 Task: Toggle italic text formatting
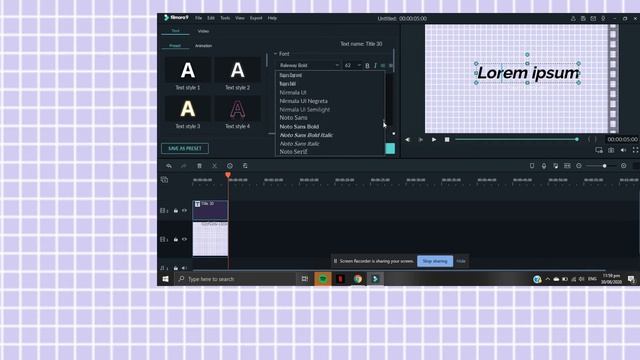(375, 66)
